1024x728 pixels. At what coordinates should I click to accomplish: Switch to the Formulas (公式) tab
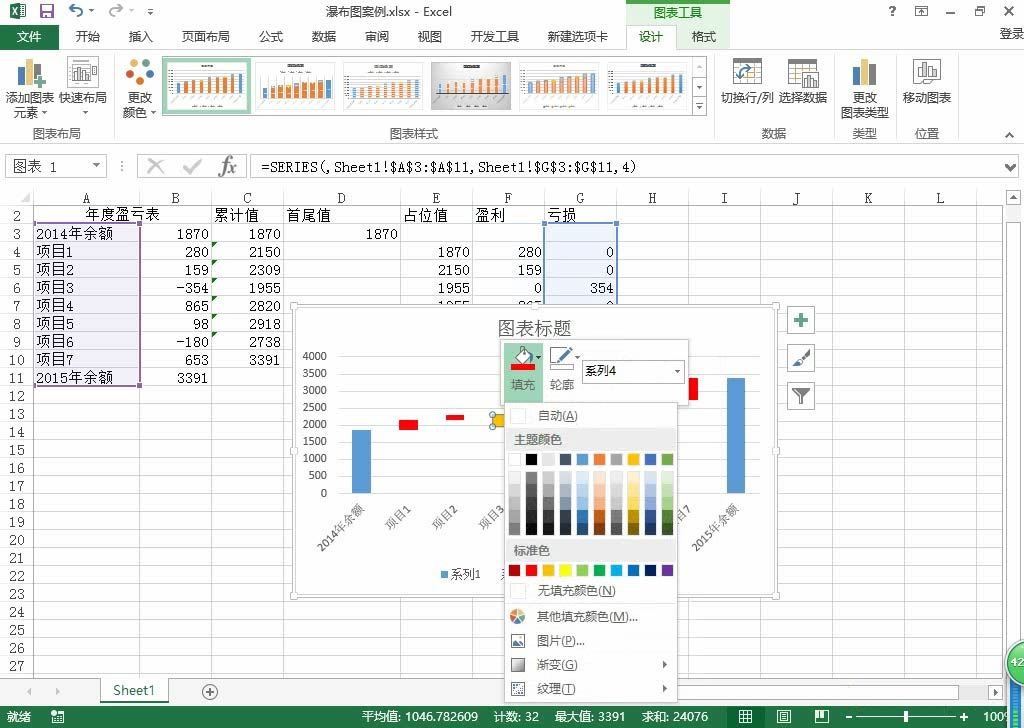coord(271,37)
